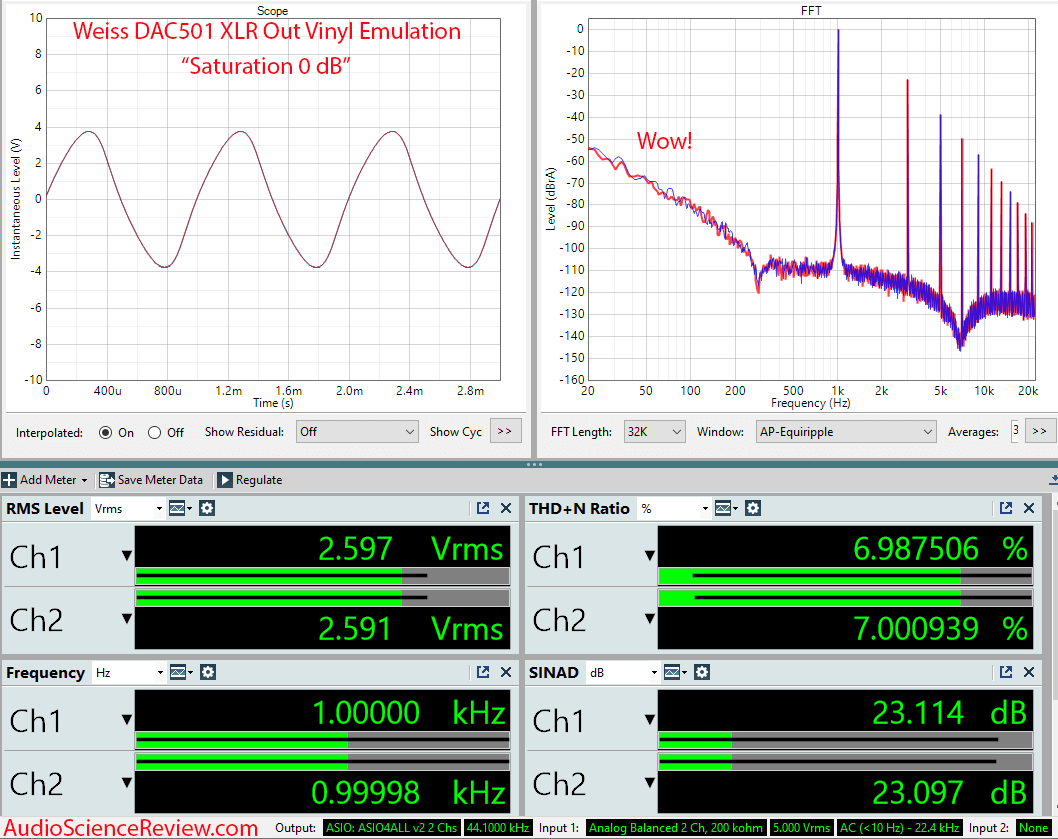Open Add Meter dropdown arrow
Viewport: 1058px width, 839px height.
click(x=84, y=481)
